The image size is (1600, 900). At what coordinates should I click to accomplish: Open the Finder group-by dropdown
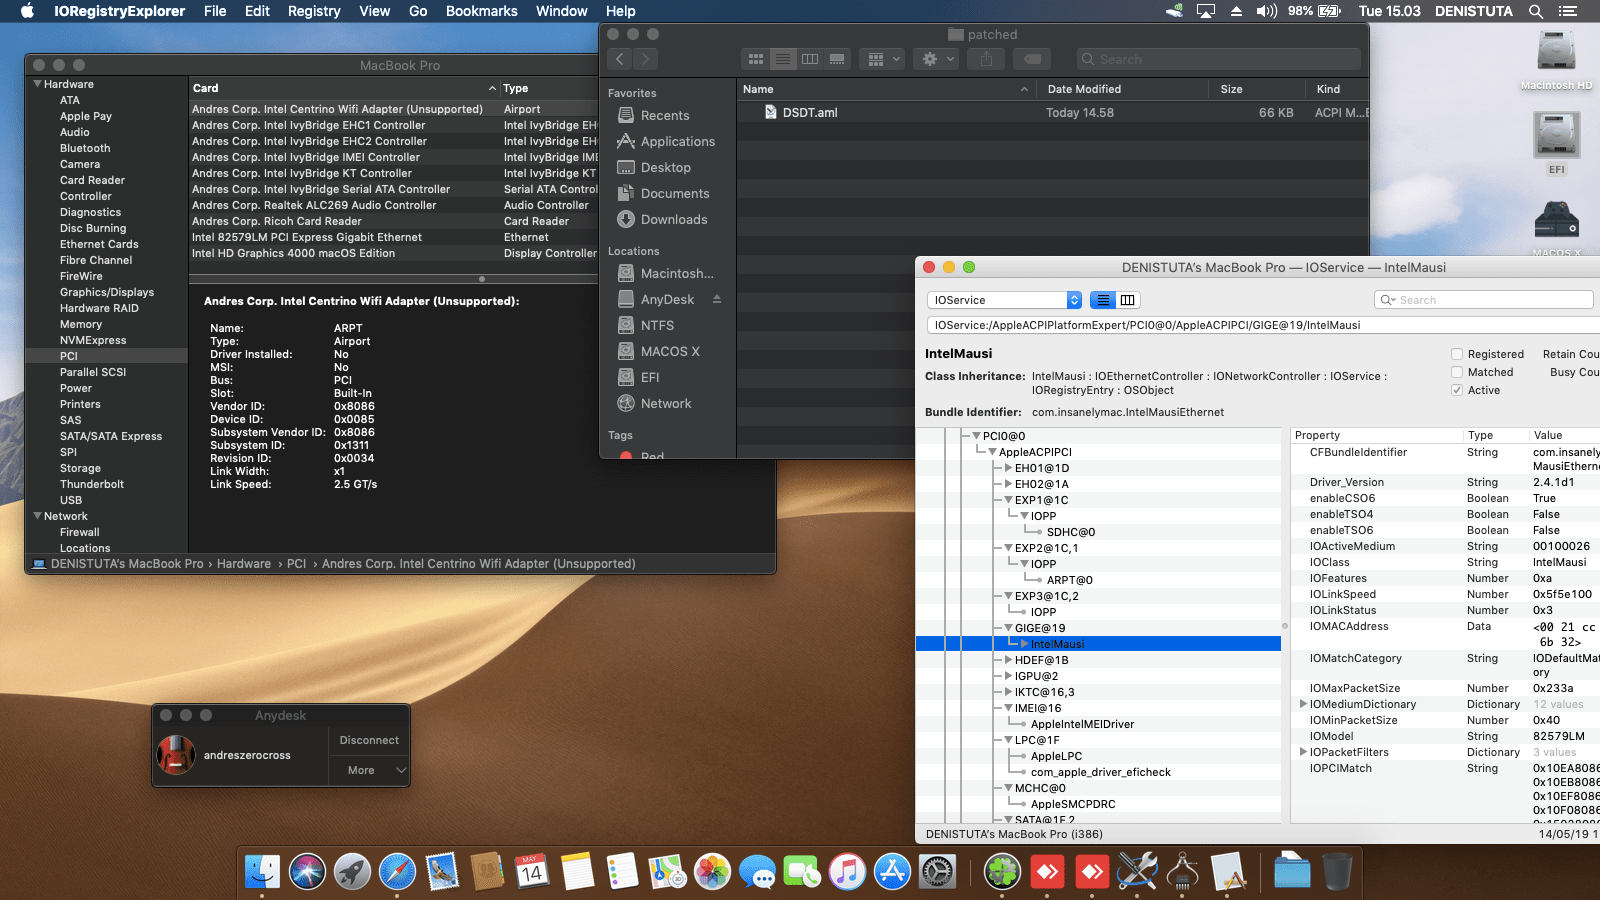coord(881,59)
